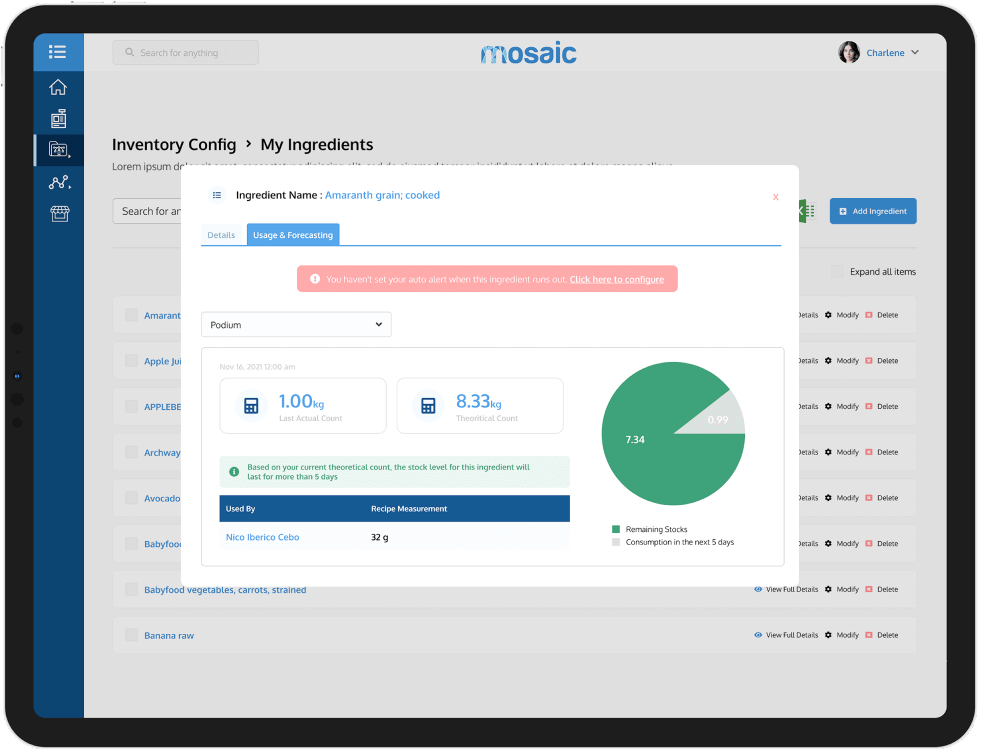
Task: Select the checkbox beside Banana raw
Action: pyautogui.click(x=131, y=635)
